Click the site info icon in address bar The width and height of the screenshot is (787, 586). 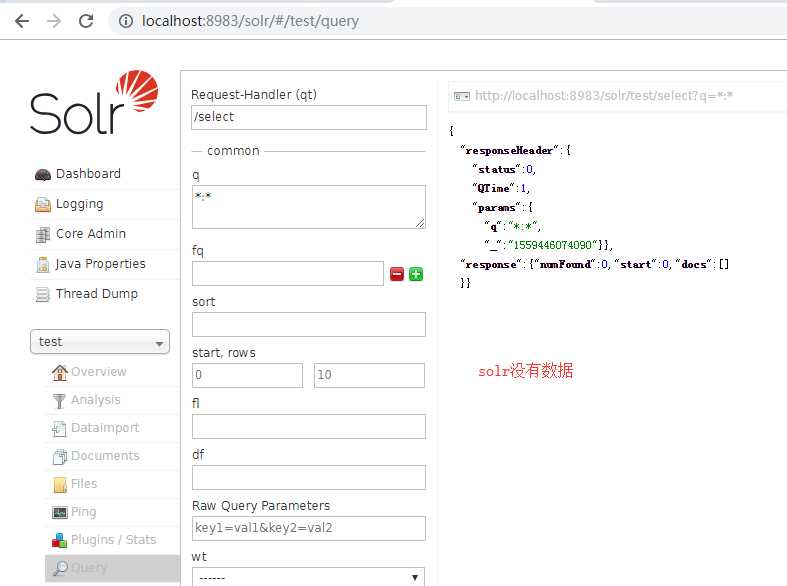click(x=125, y=21)
